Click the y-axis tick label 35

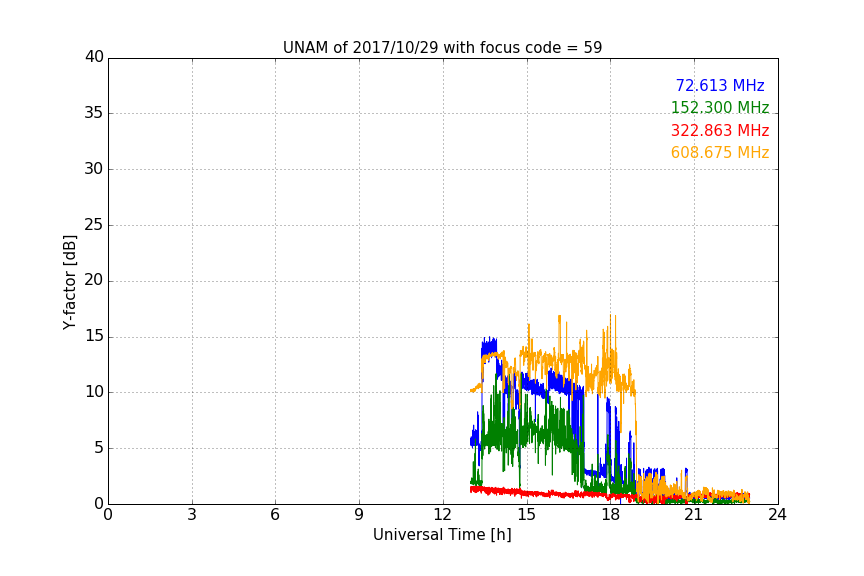tap(94, 113)
